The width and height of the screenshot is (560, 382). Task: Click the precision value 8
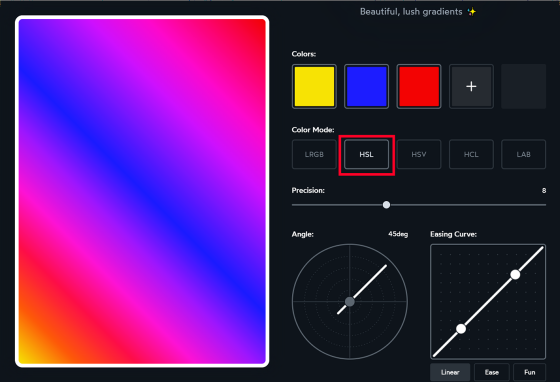(x=544, y=191)
